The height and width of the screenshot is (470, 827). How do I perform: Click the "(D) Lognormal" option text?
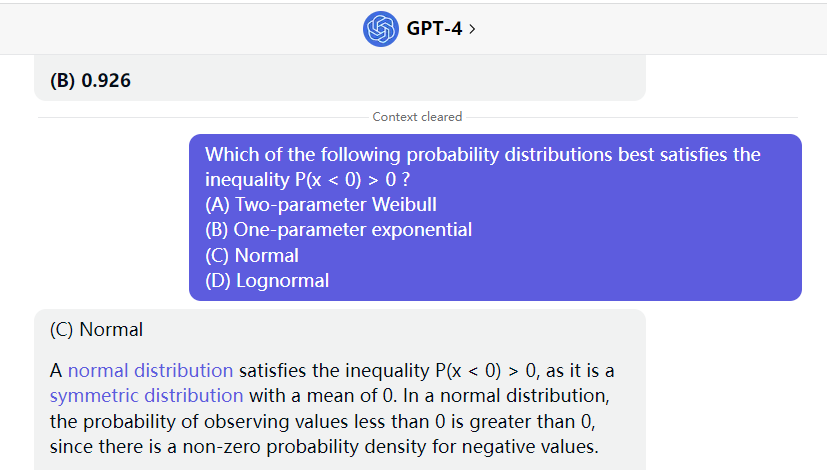tap(267, 281)
